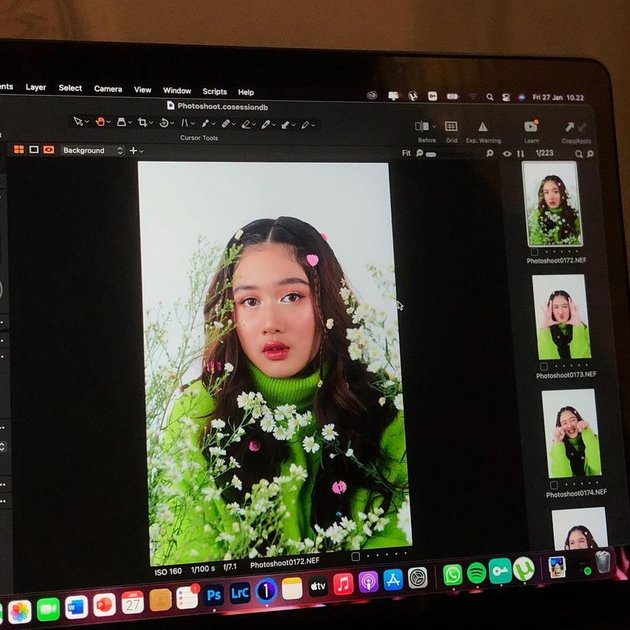Viewport: 630px width, 630px height.
Task: Open Spotlight search in the menu bar
Action: click(489, 97)
